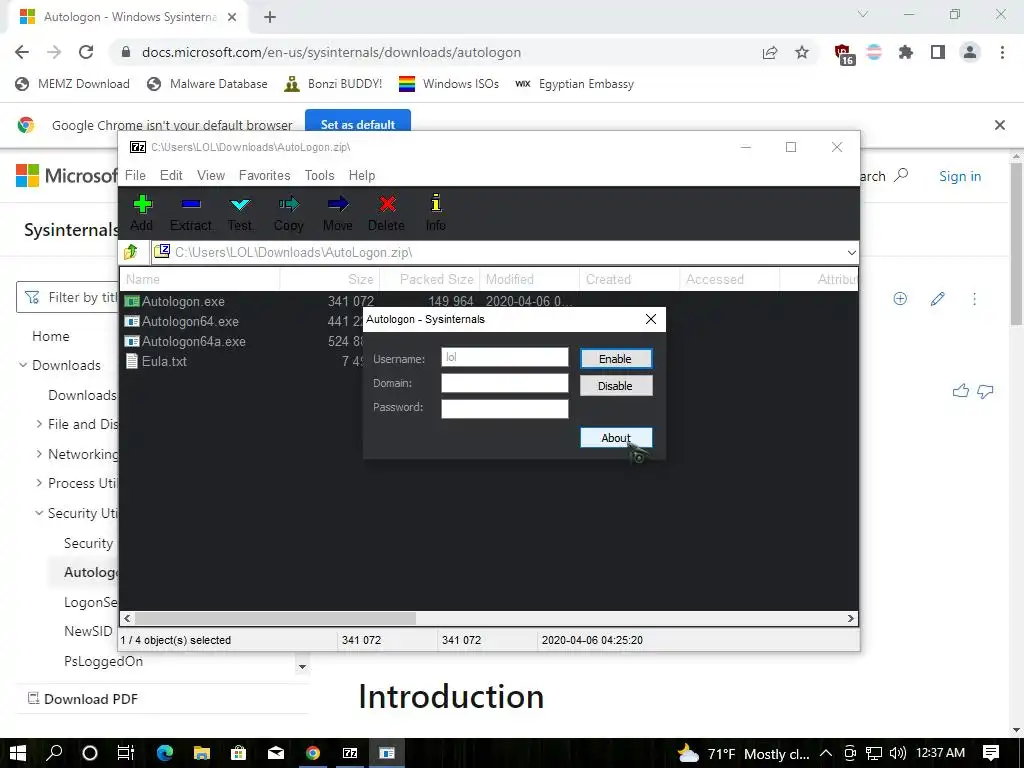Select Autologon64a.exe in the file list
This screenshot has width=1024, height=768.
pos(194,341)
